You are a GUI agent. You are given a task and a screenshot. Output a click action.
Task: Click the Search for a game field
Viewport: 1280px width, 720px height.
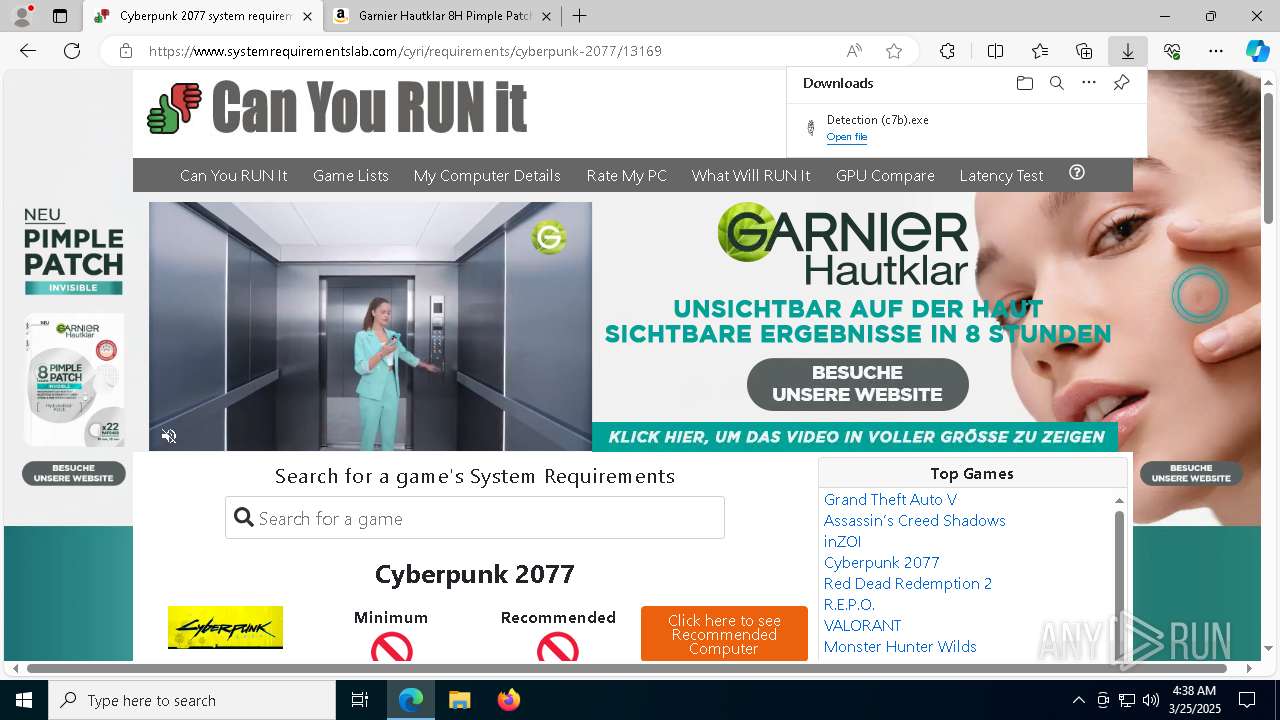(x=475, y=518)
